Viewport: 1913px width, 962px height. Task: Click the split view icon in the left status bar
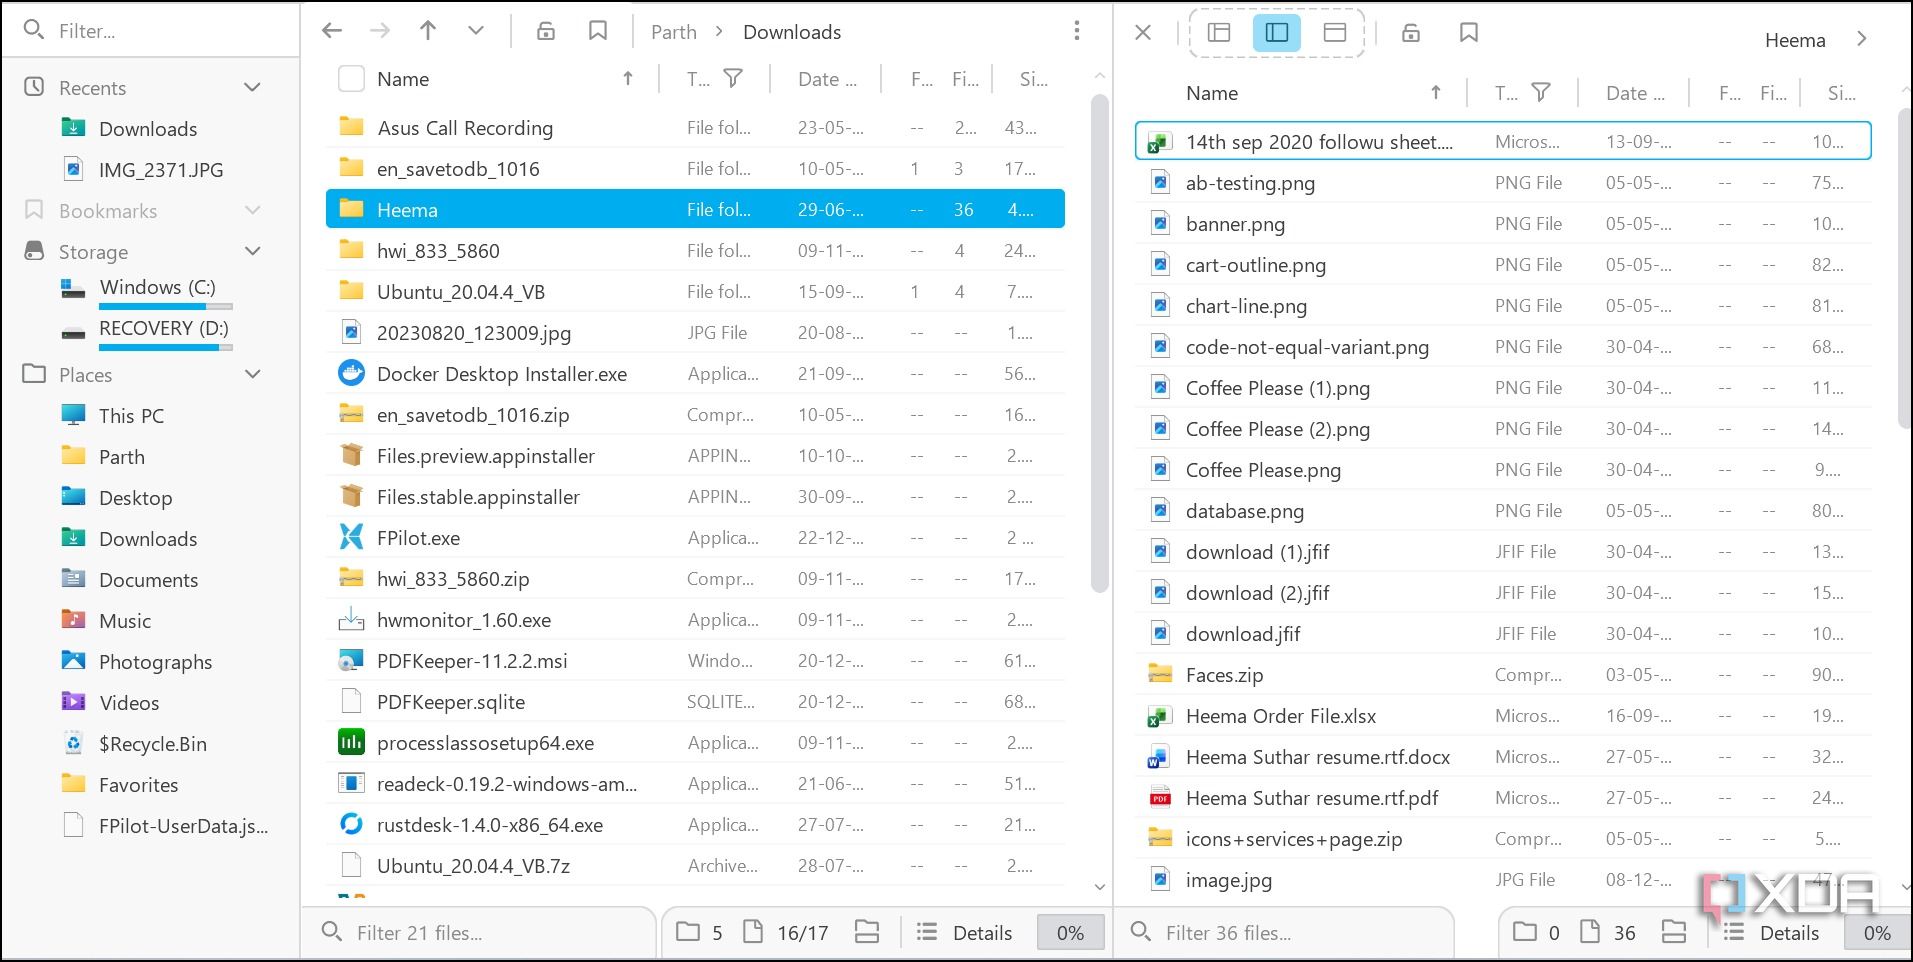tap(867, 933)
